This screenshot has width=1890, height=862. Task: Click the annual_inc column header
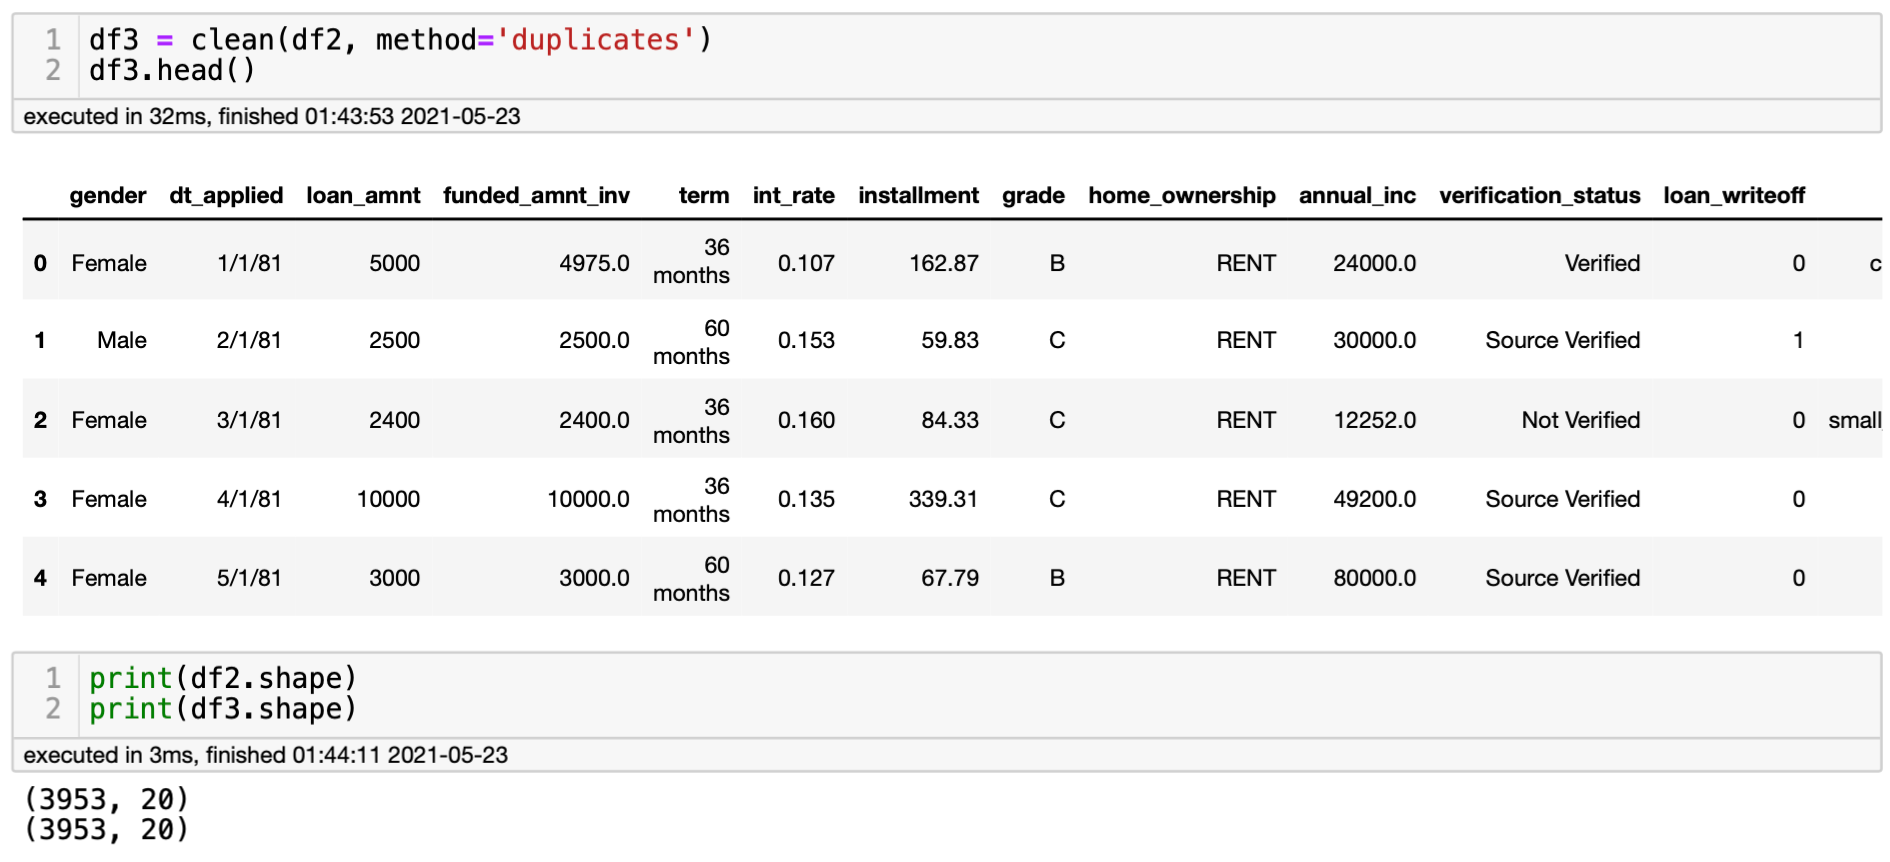point(1357,196)
